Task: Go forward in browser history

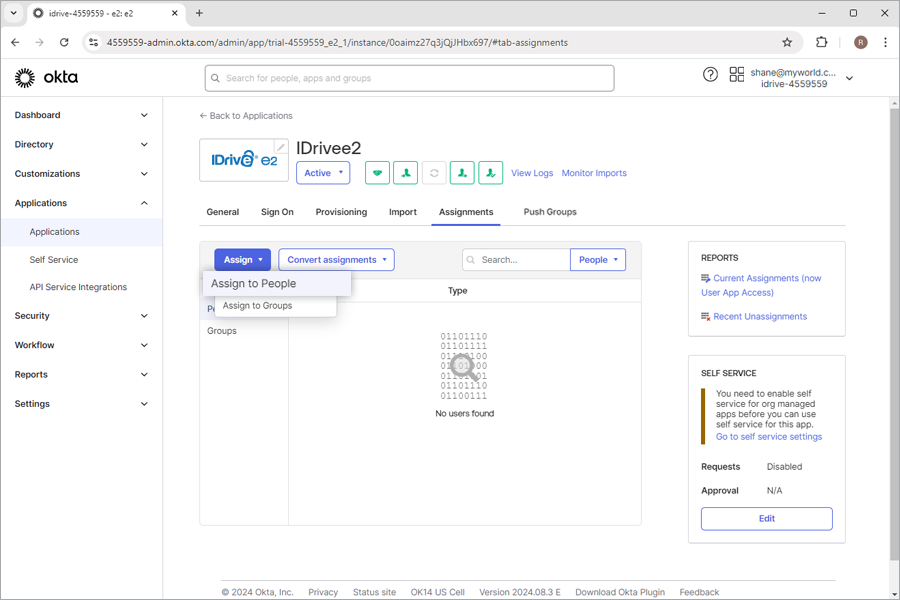Action: (x=40, y=42)
